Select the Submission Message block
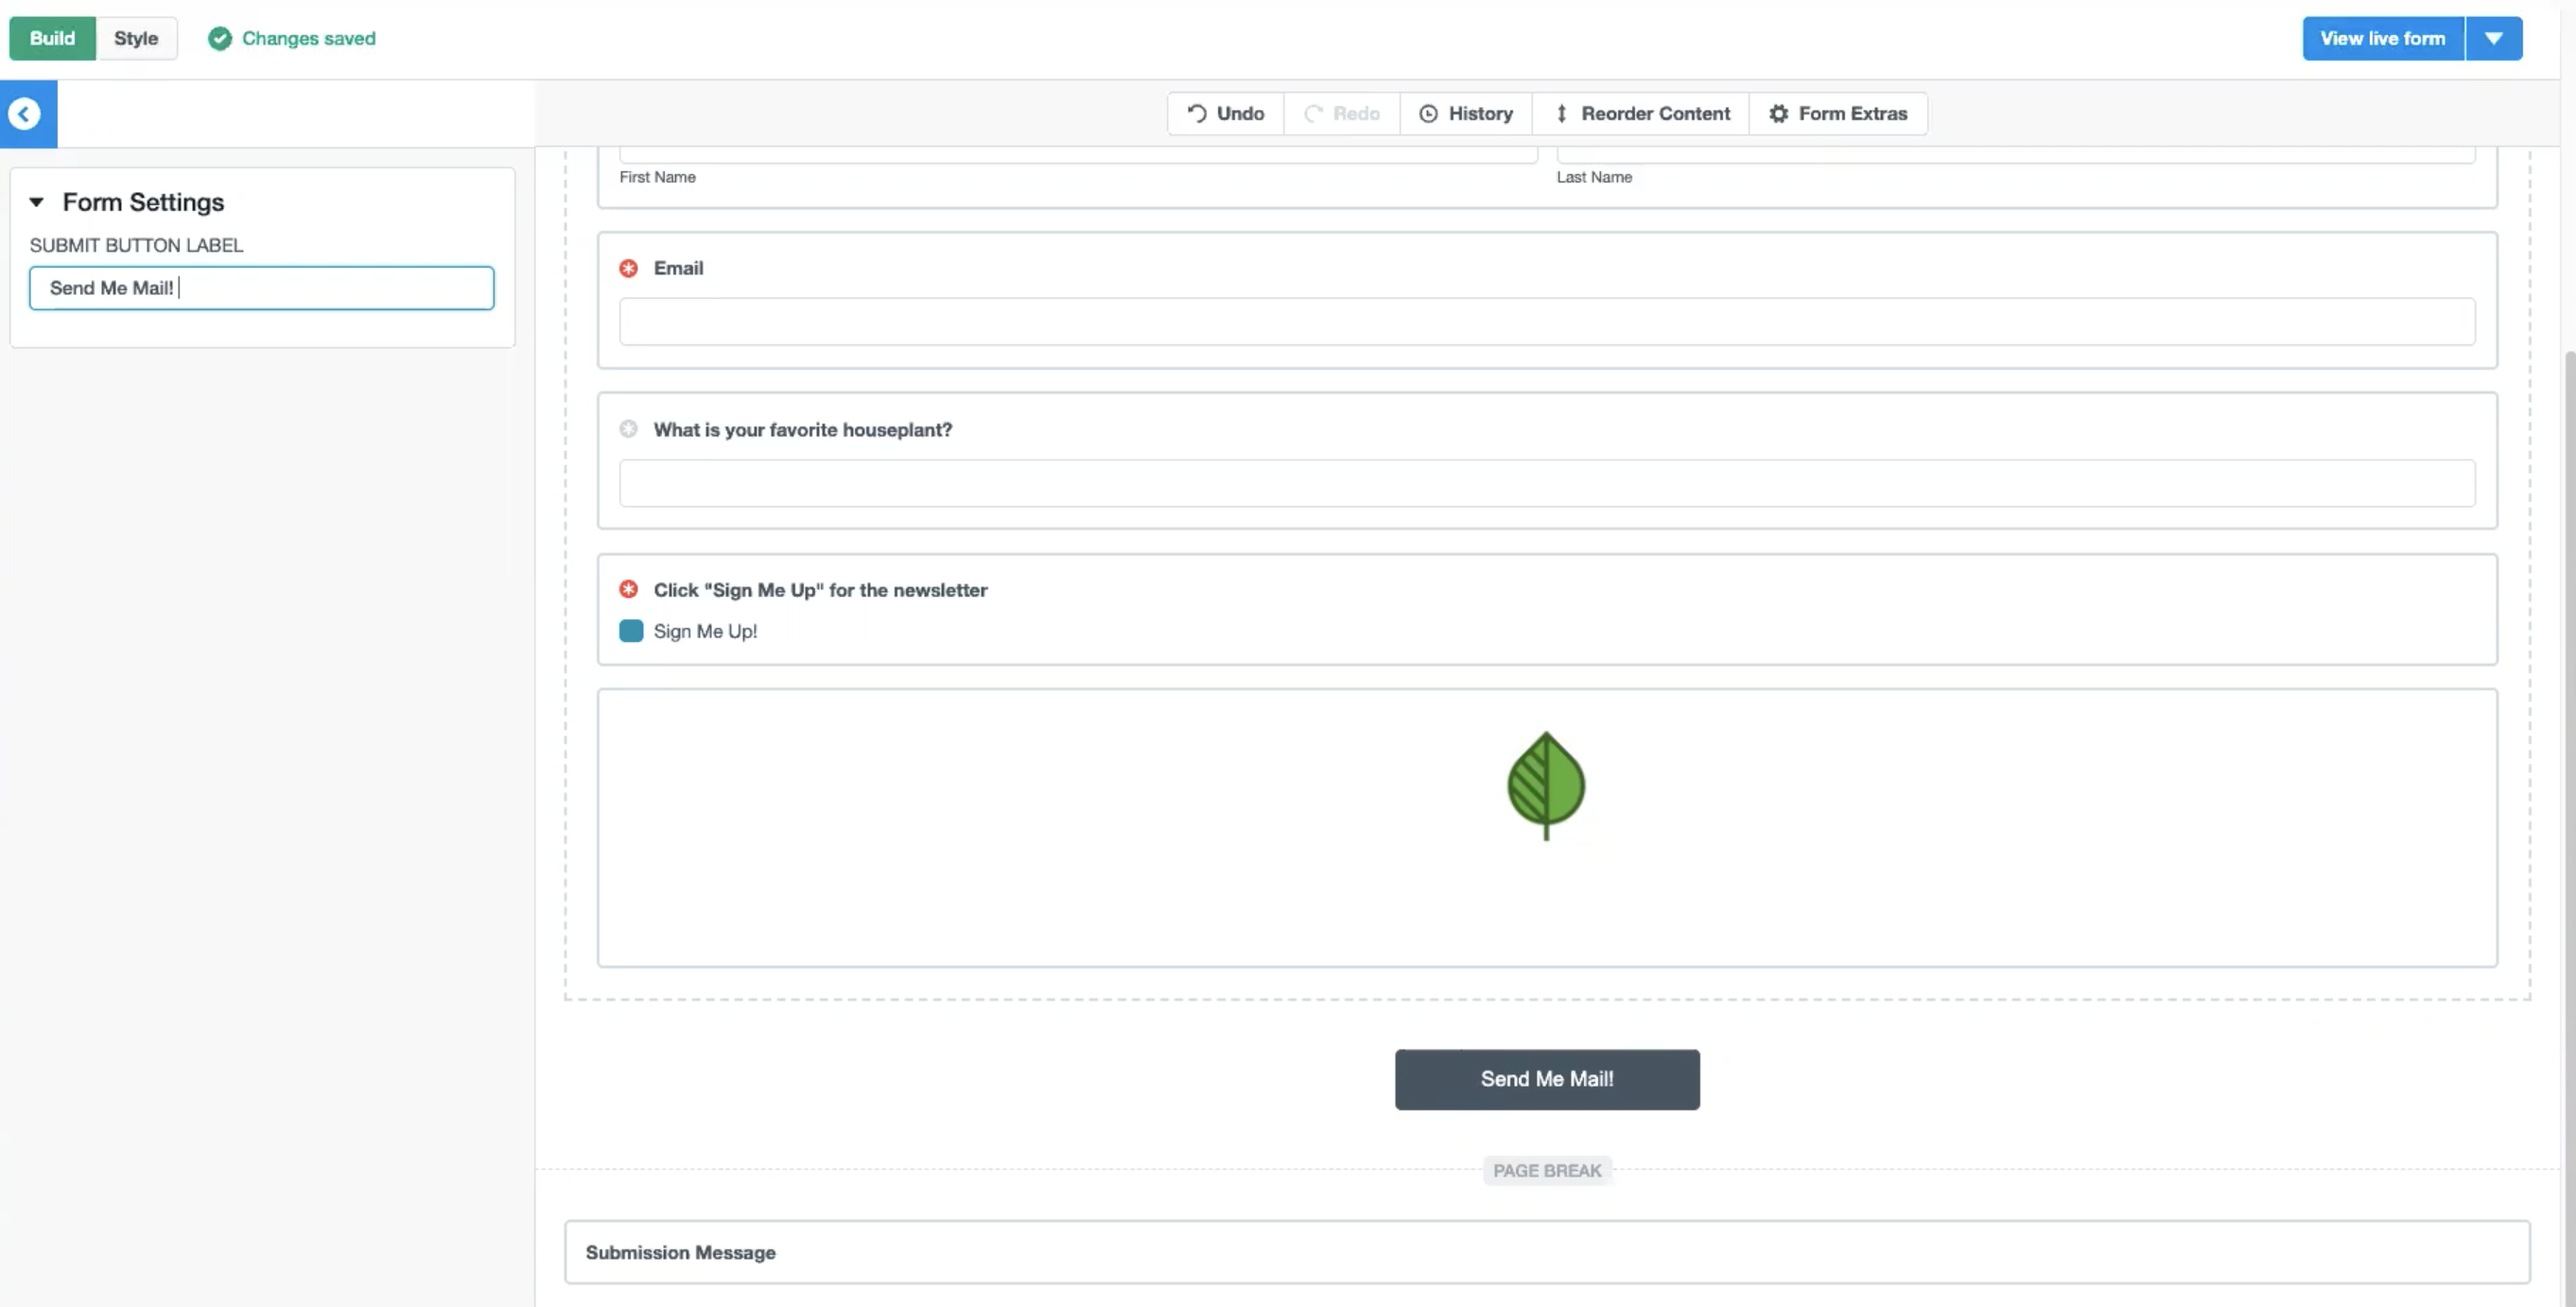The width and height of the screenshot is (2576, 1307). (1547, 1252)
